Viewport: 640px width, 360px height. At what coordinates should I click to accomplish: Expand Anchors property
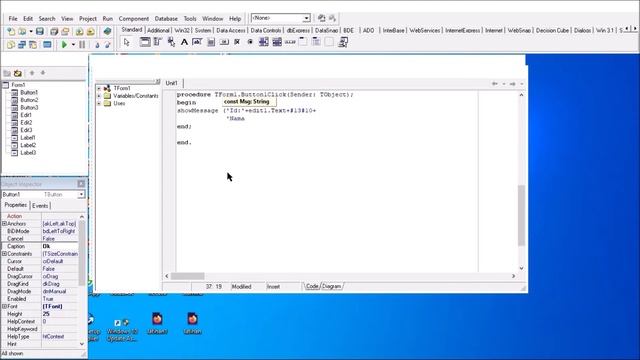coord(4,224)
